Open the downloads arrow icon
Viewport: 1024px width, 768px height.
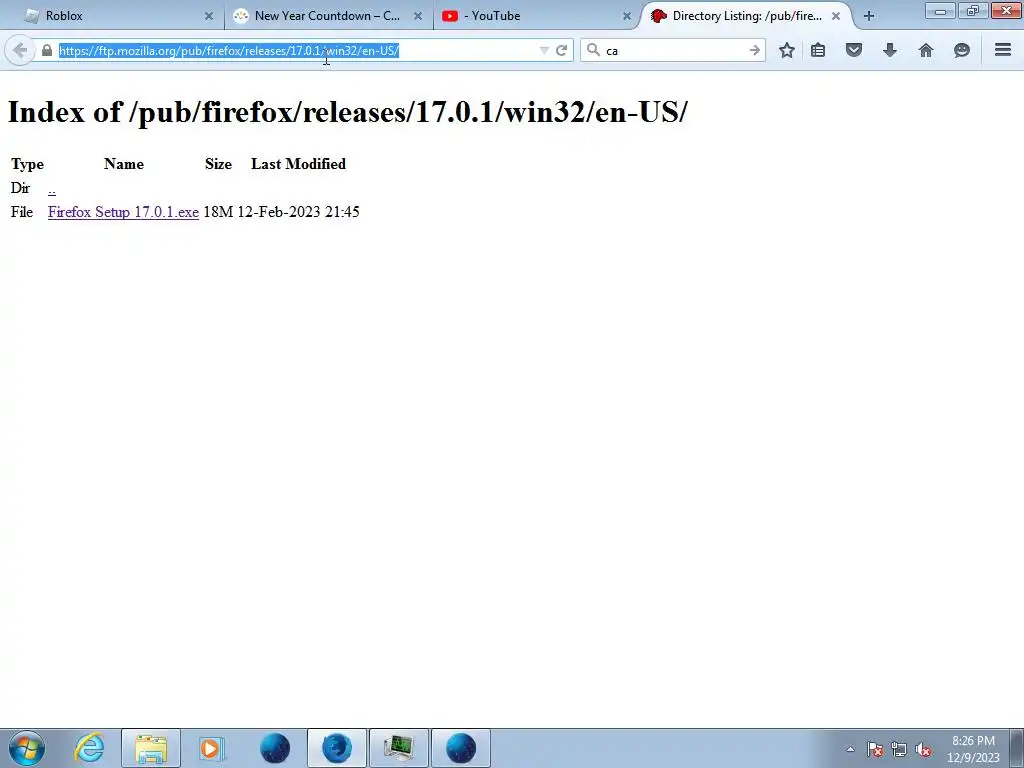[x=889, y=50]
